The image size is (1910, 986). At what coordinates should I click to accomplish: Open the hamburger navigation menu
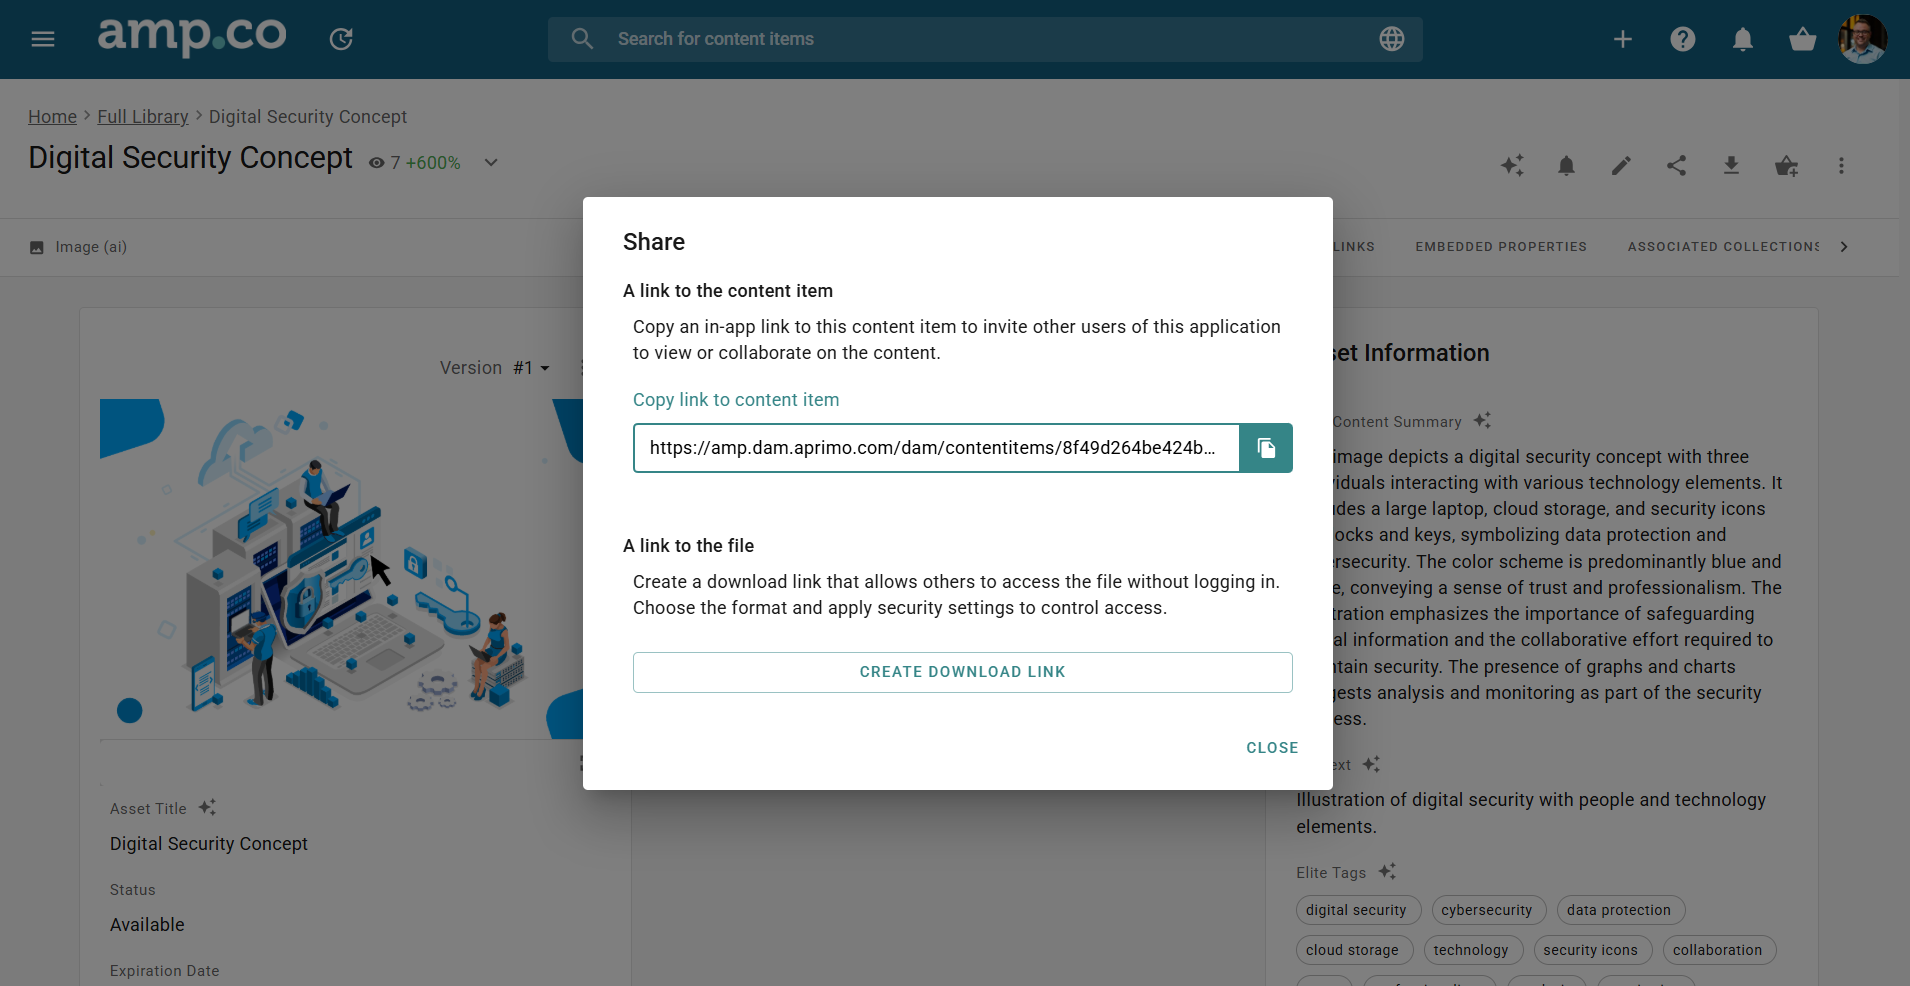click(x=43, y=39)
